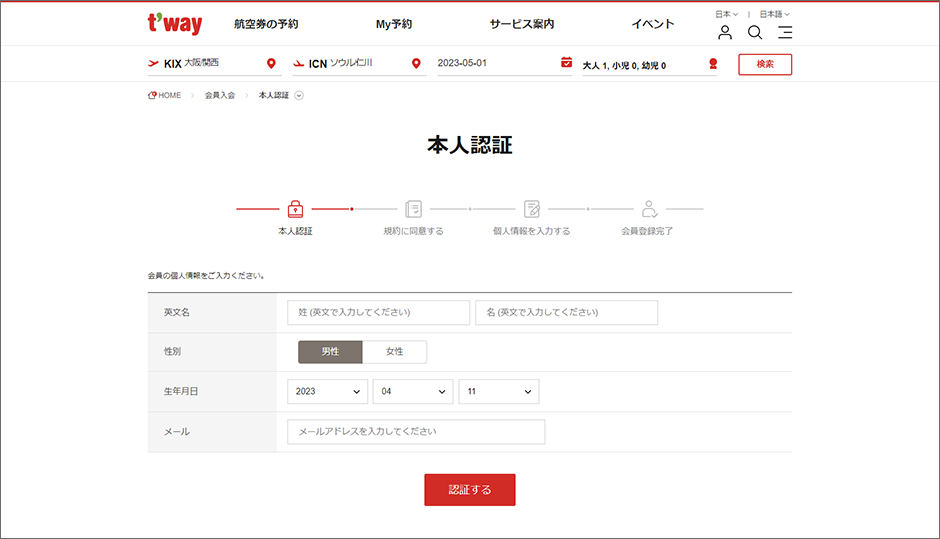
Task: Click the departure KIX location pin icon
Action: (x=271, y=64)
